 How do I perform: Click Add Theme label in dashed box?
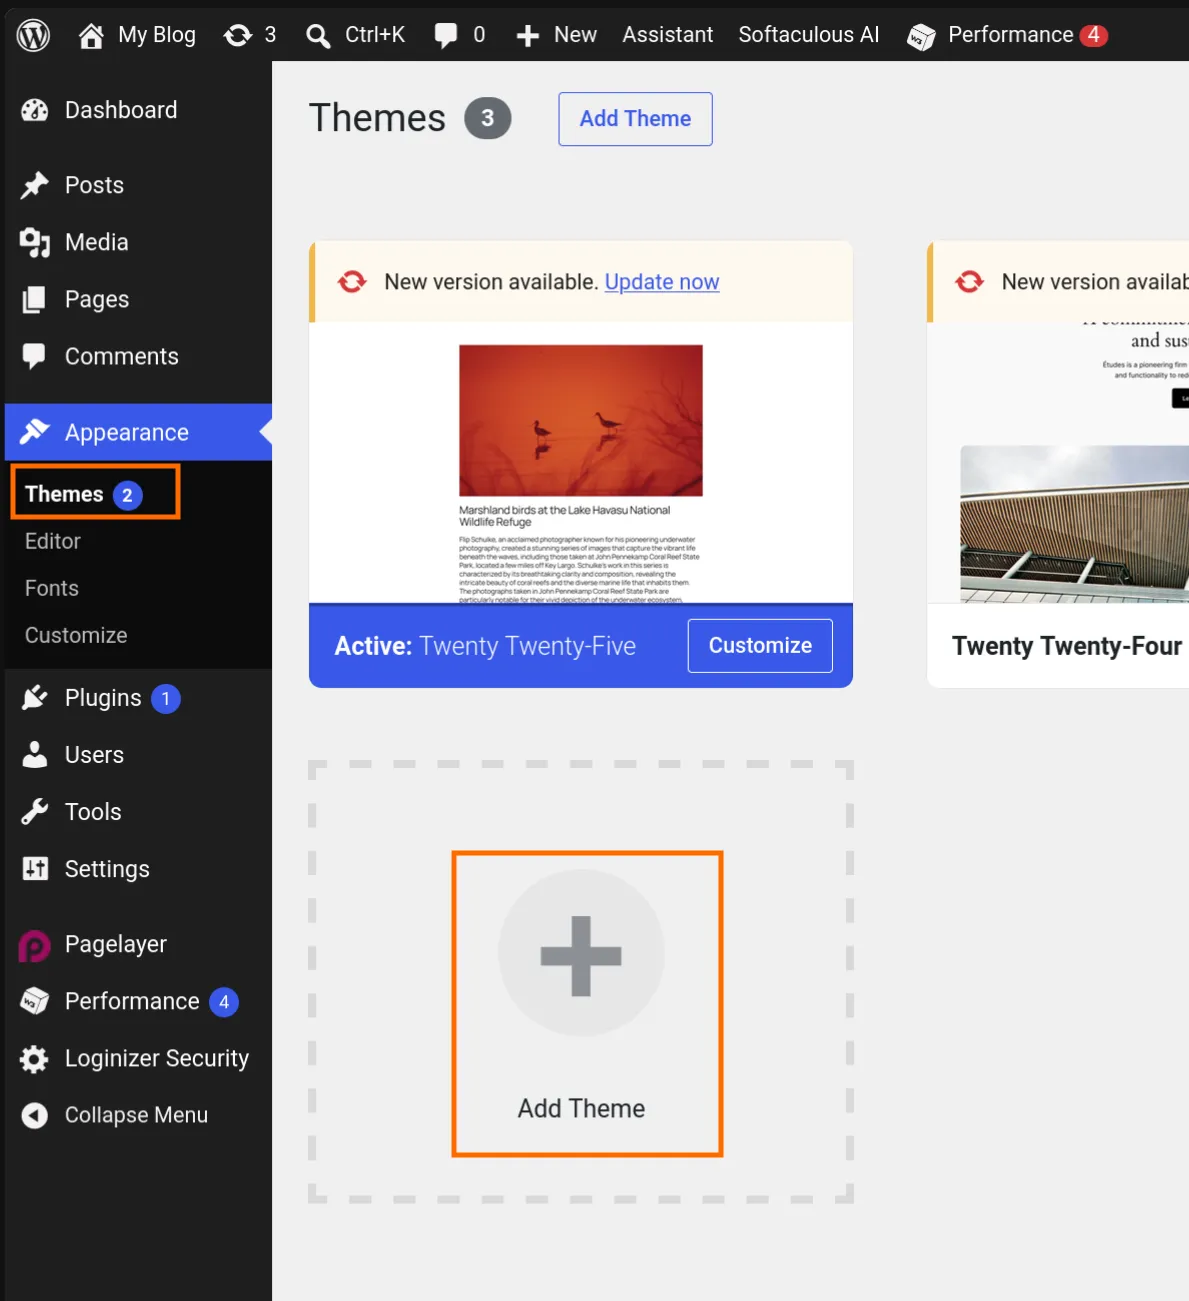[581, 1109]
